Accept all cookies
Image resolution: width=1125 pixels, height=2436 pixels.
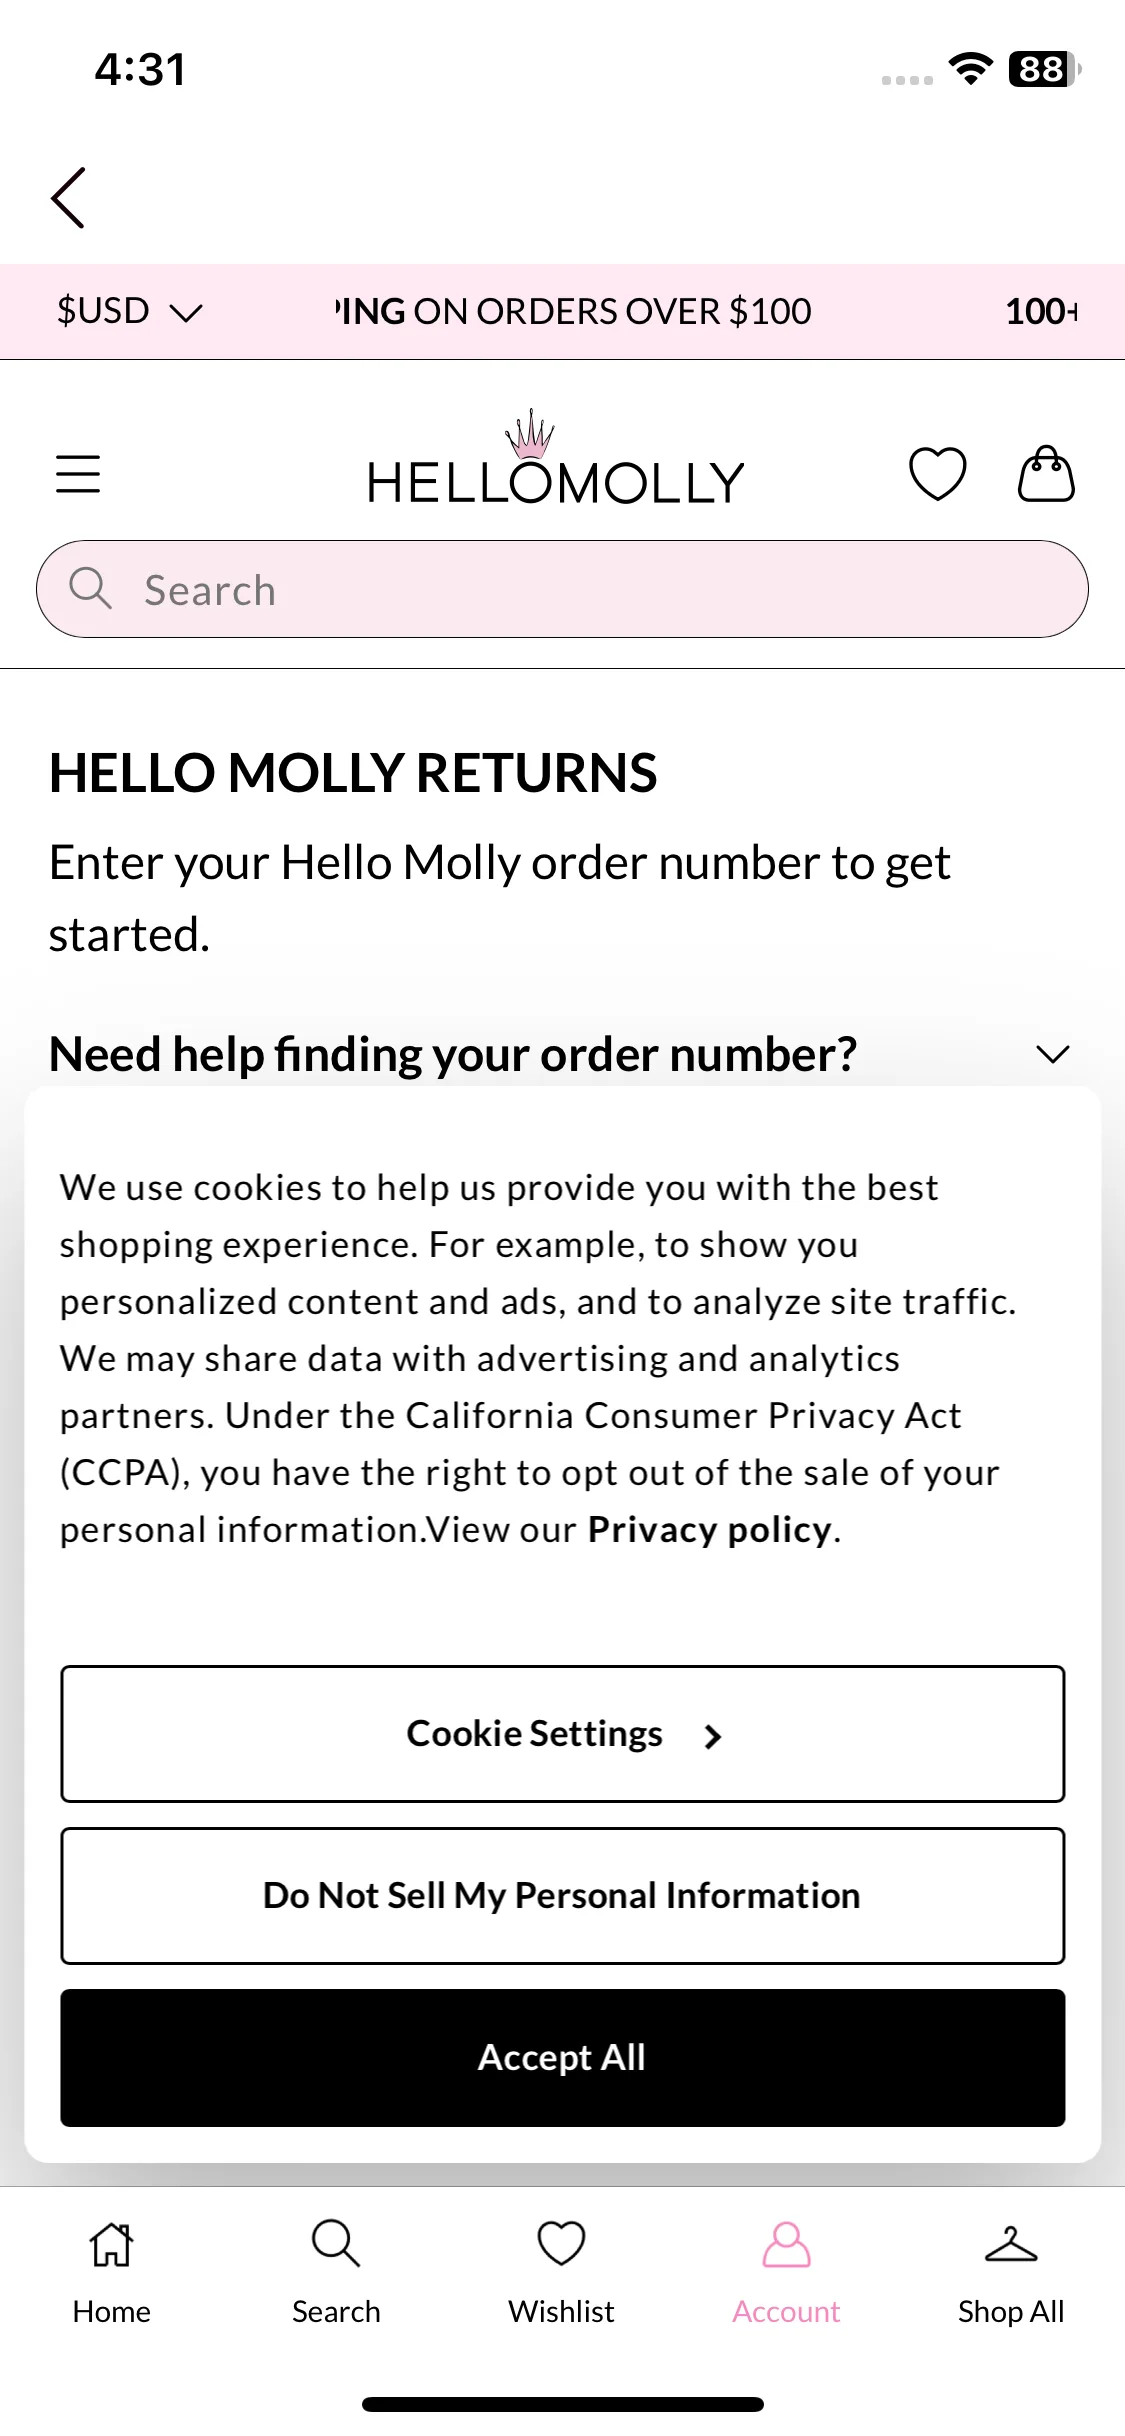tap(563, 2058)
